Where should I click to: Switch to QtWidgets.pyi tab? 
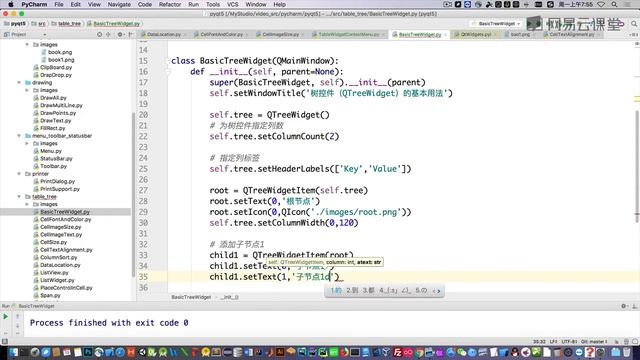[x=476, y=35]
